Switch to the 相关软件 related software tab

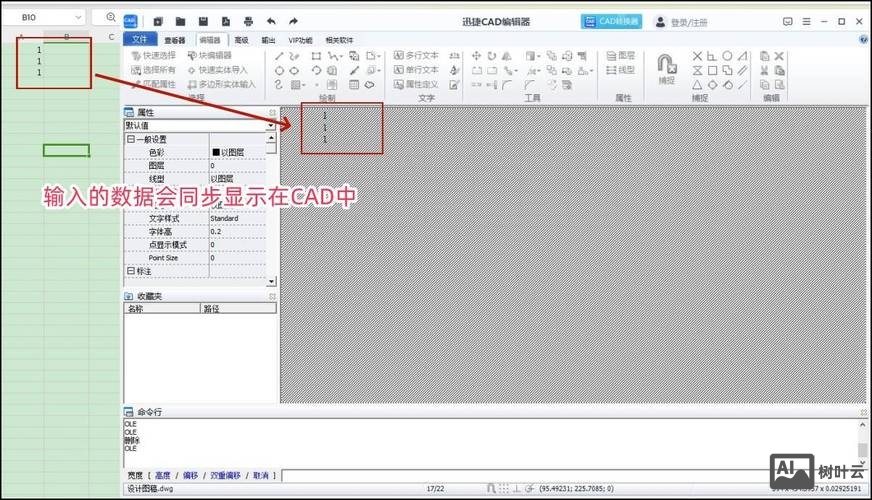point(339,40)
